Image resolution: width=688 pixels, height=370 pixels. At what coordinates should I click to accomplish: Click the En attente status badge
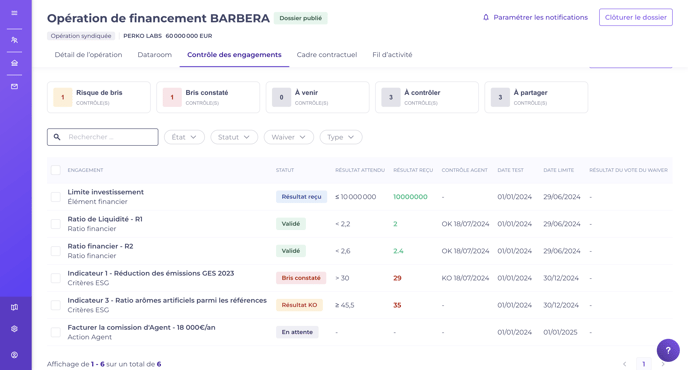coord(297,332)
